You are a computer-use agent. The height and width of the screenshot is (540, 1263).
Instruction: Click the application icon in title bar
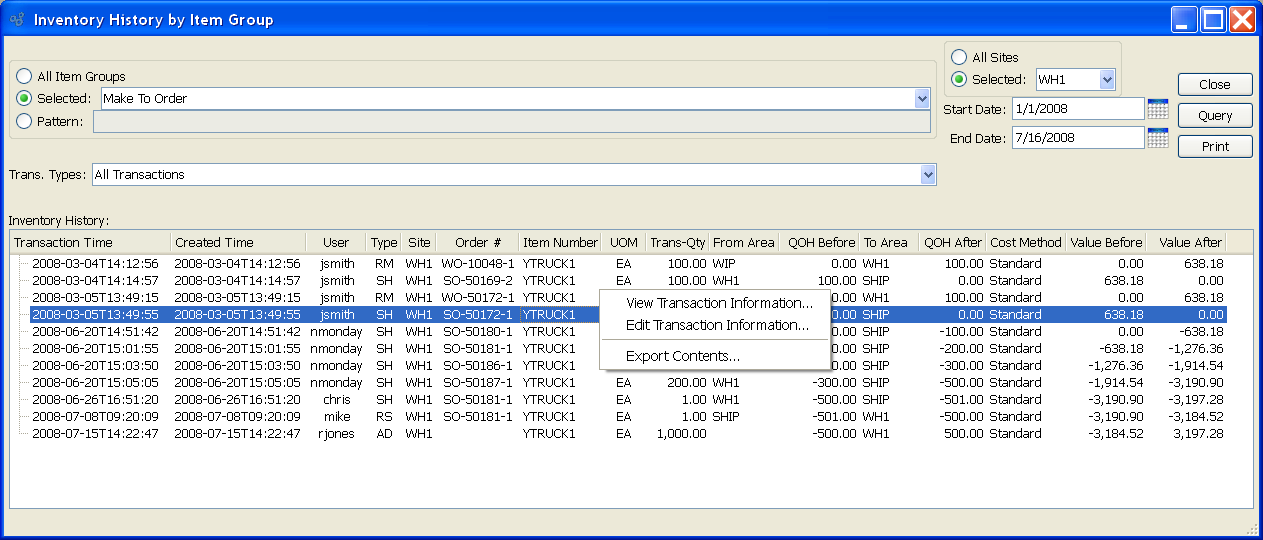pos(17,20)
